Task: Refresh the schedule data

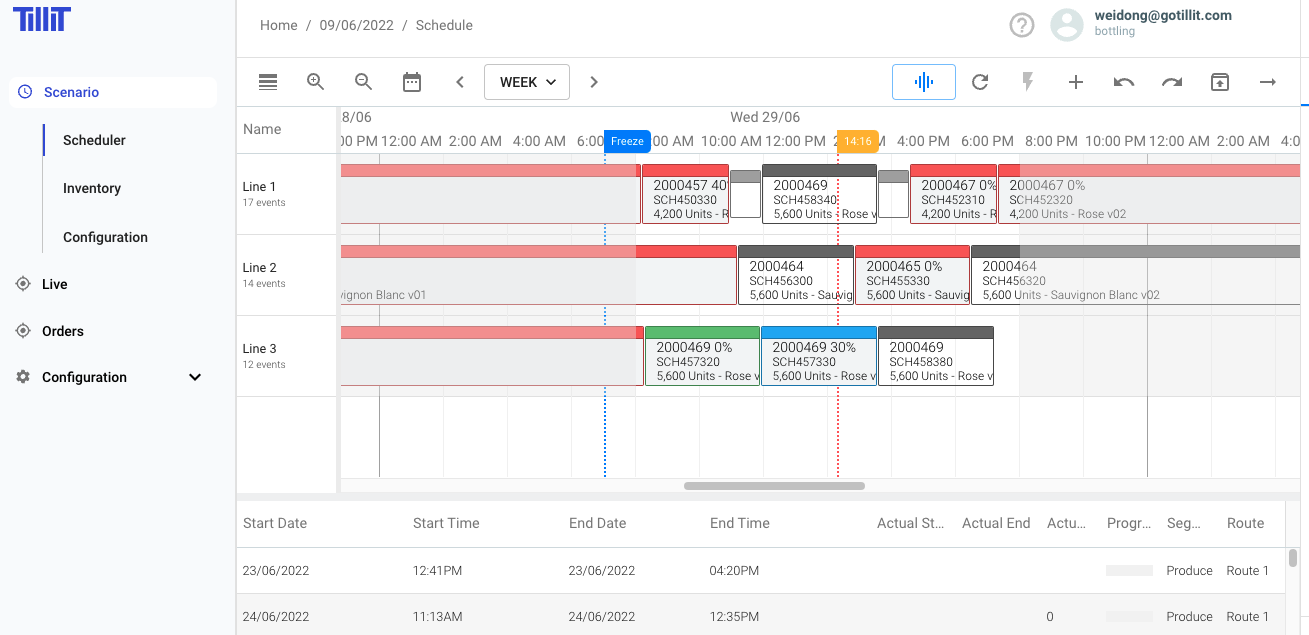Action: (x=980, y=82)
